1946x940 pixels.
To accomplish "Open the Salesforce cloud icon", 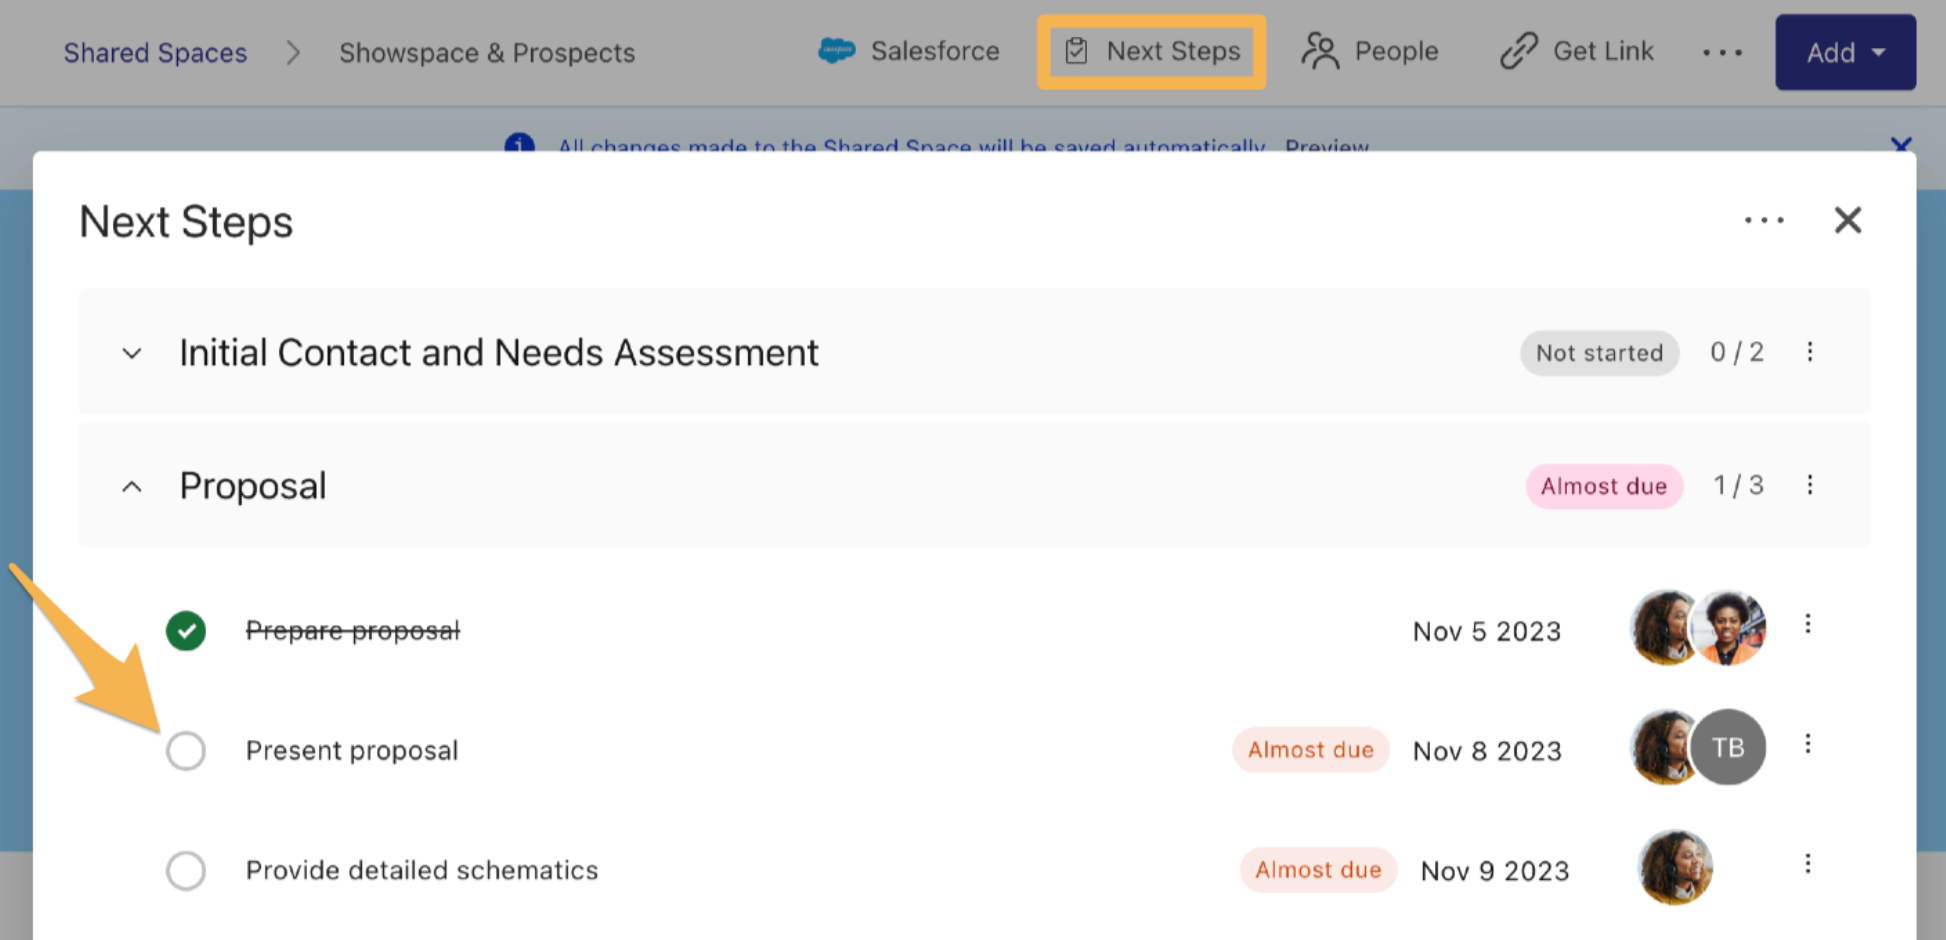I will click(x=836, y=50).
